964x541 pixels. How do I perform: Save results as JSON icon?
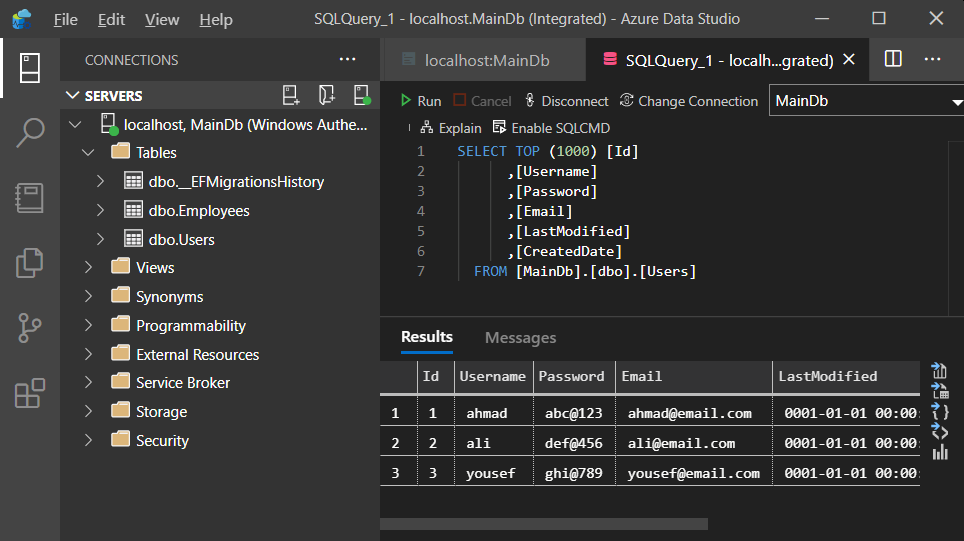(x=939, y=411)
